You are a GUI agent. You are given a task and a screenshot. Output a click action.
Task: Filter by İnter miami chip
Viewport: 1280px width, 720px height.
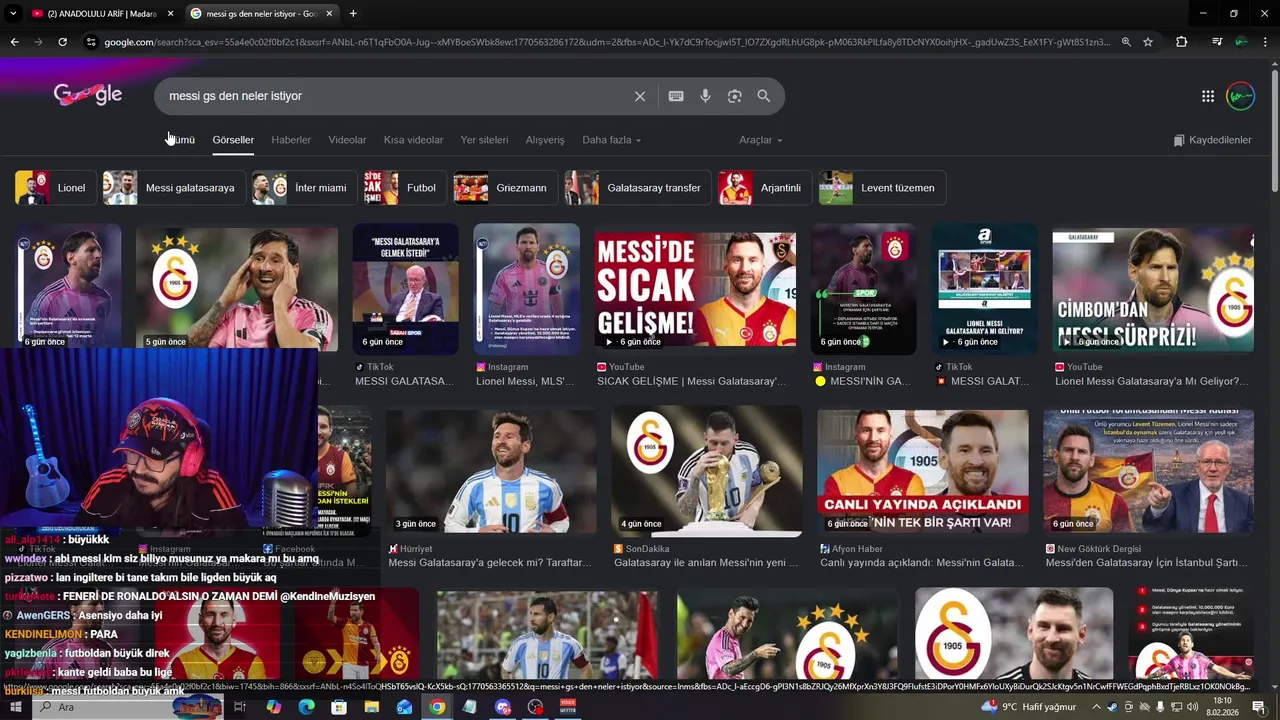305,188
